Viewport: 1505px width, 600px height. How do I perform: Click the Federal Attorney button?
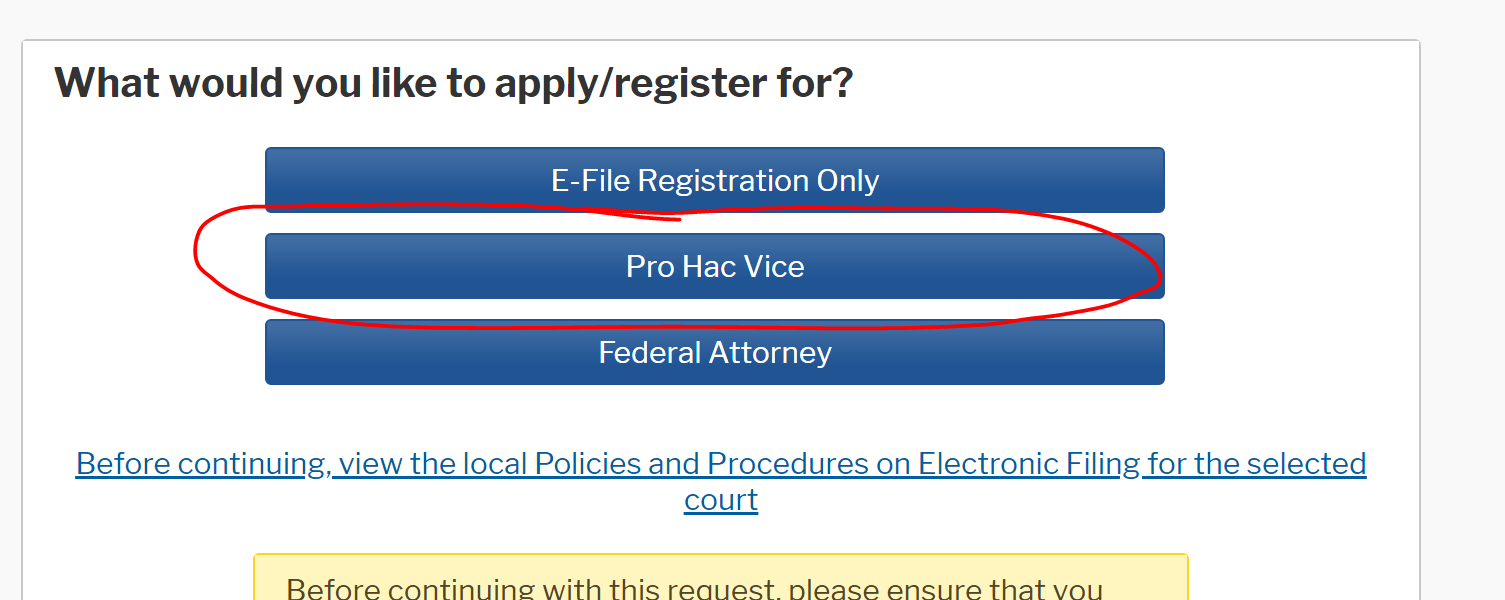click(x=715, y=352)
